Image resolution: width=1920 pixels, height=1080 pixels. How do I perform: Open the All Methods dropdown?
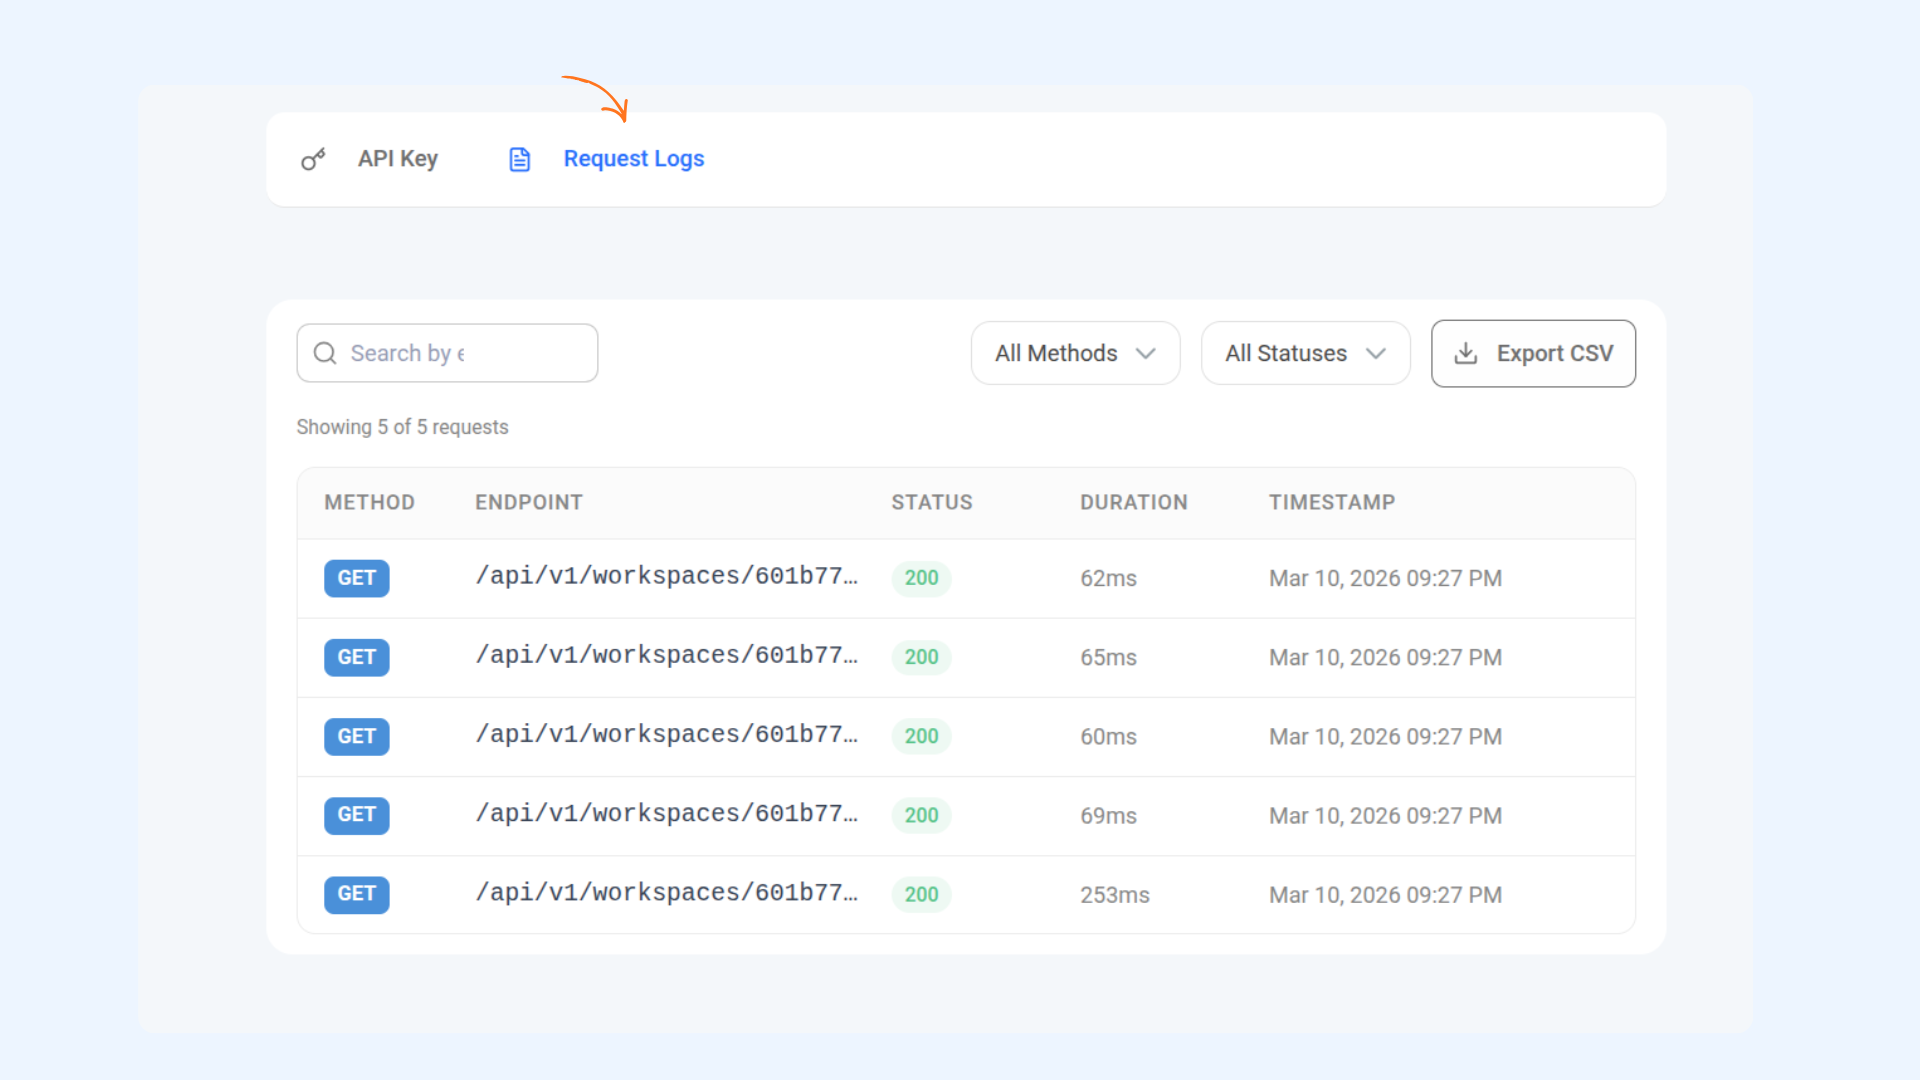[x=1075, y=353]
